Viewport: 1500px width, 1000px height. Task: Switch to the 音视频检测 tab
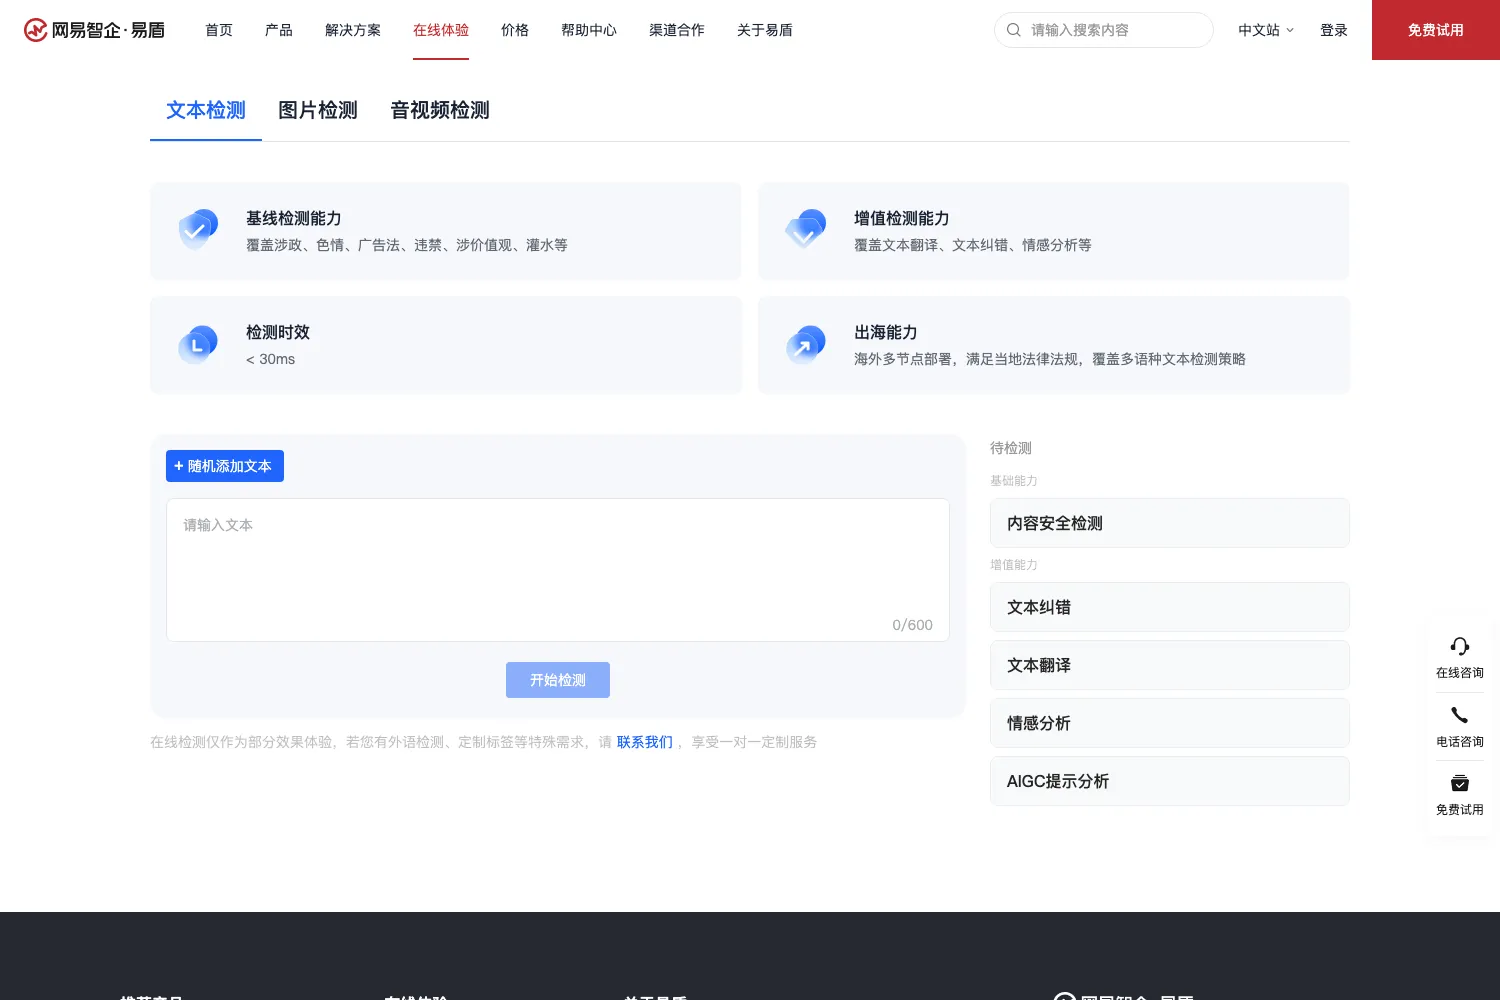pos(440,110)
